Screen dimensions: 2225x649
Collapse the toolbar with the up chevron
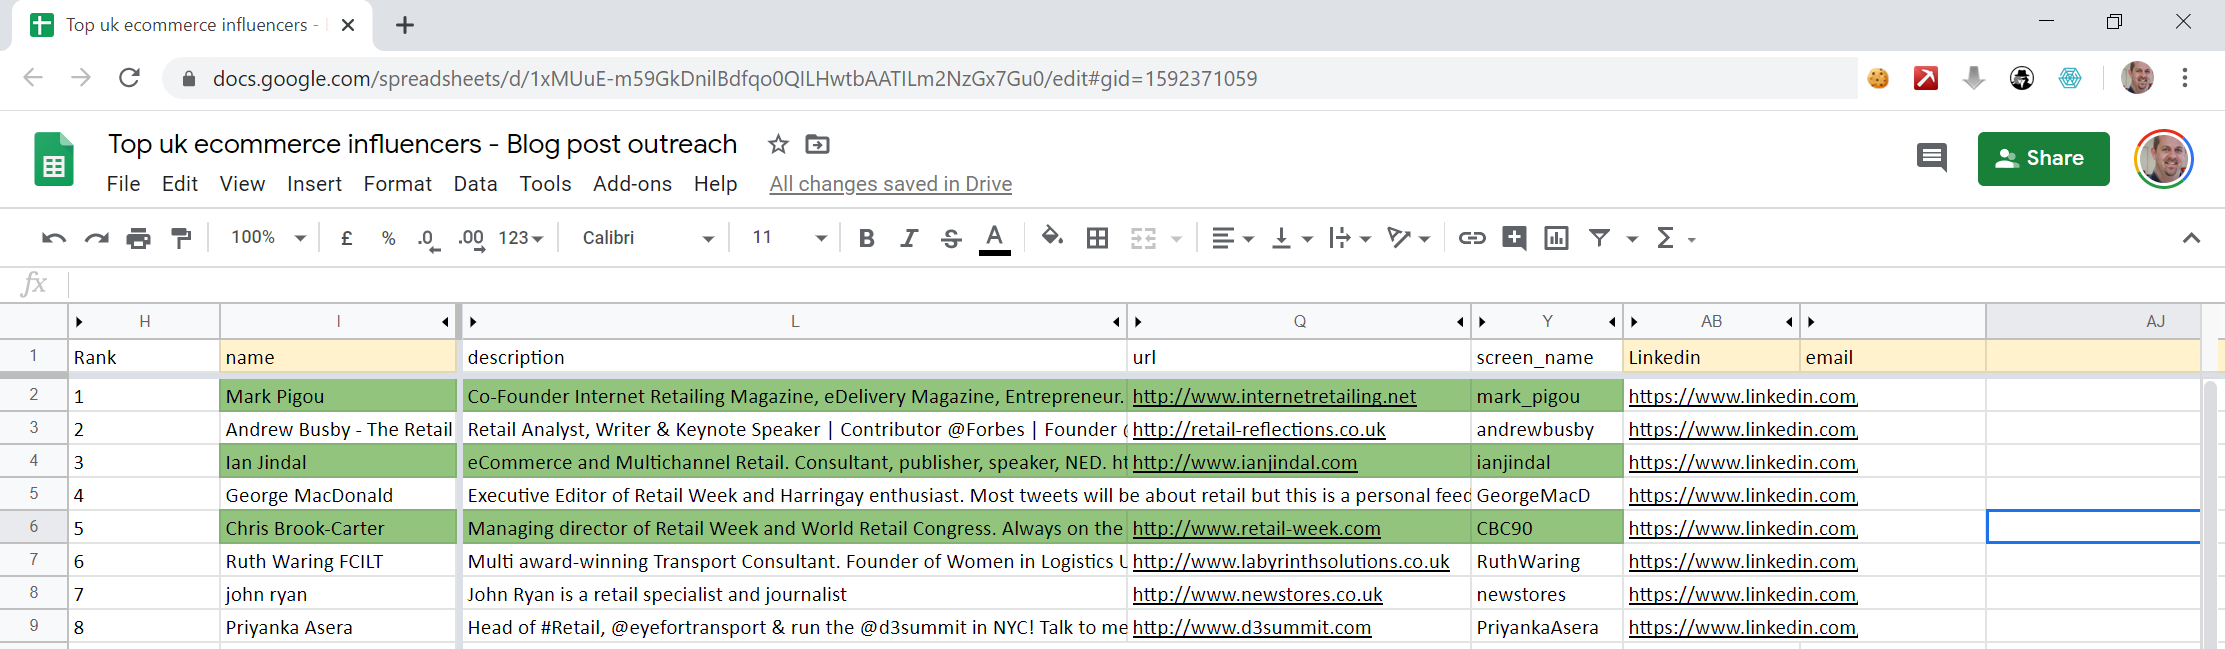[2191, 238]
